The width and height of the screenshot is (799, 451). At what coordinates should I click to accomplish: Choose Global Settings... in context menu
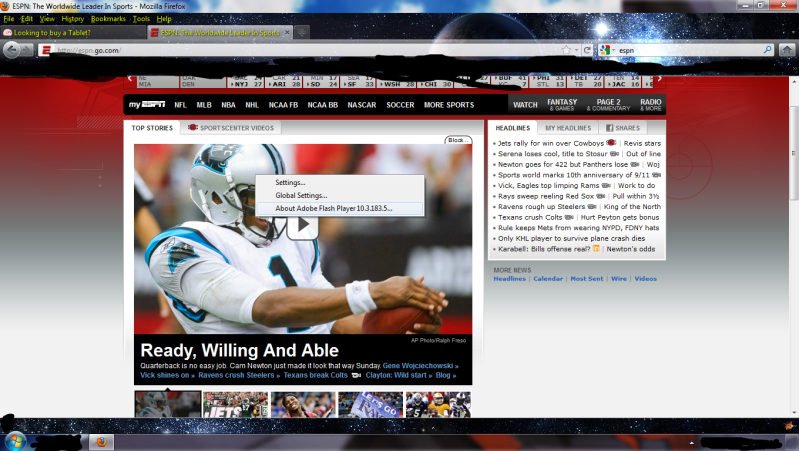[339, 195]
